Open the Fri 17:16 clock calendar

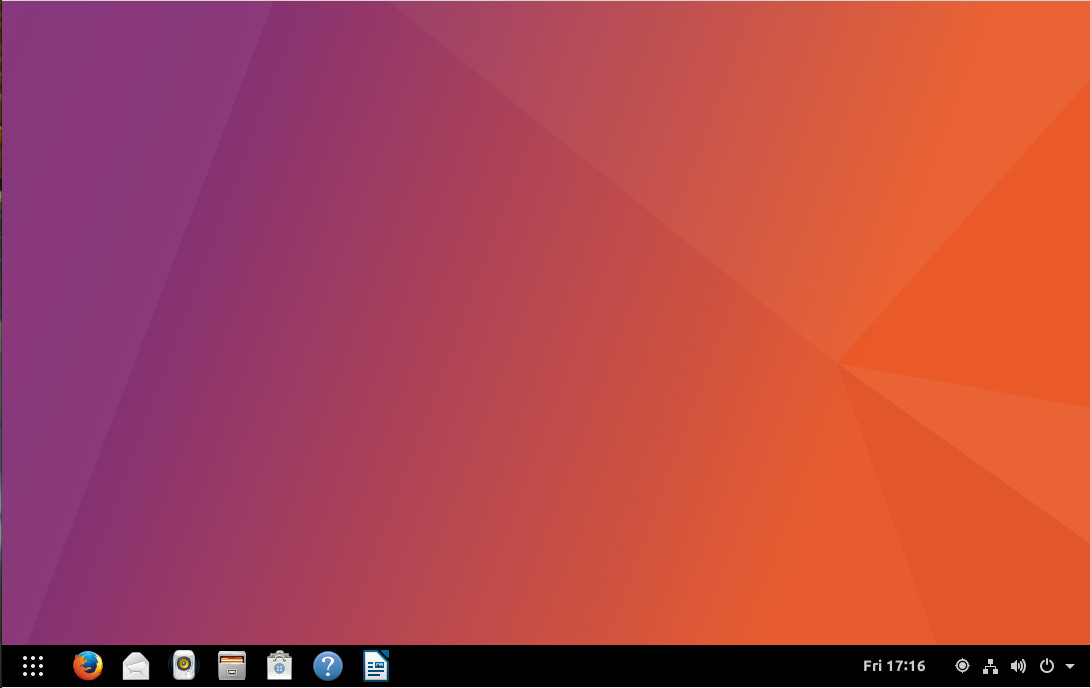[x=894, y=666]
